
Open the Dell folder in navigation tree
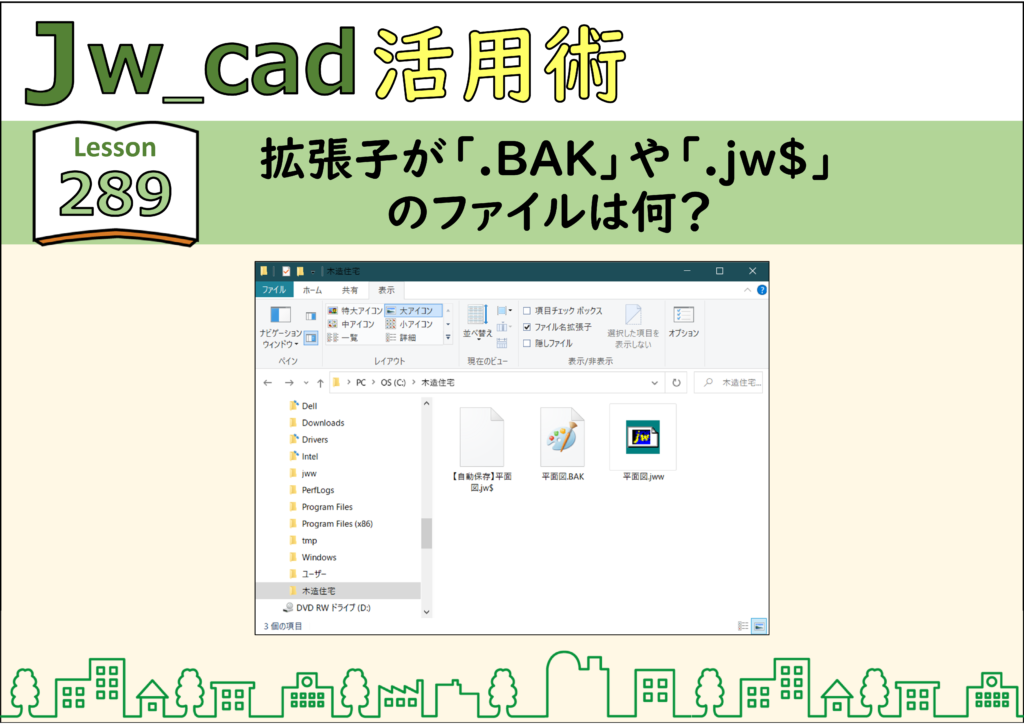(x=309, y=406)
